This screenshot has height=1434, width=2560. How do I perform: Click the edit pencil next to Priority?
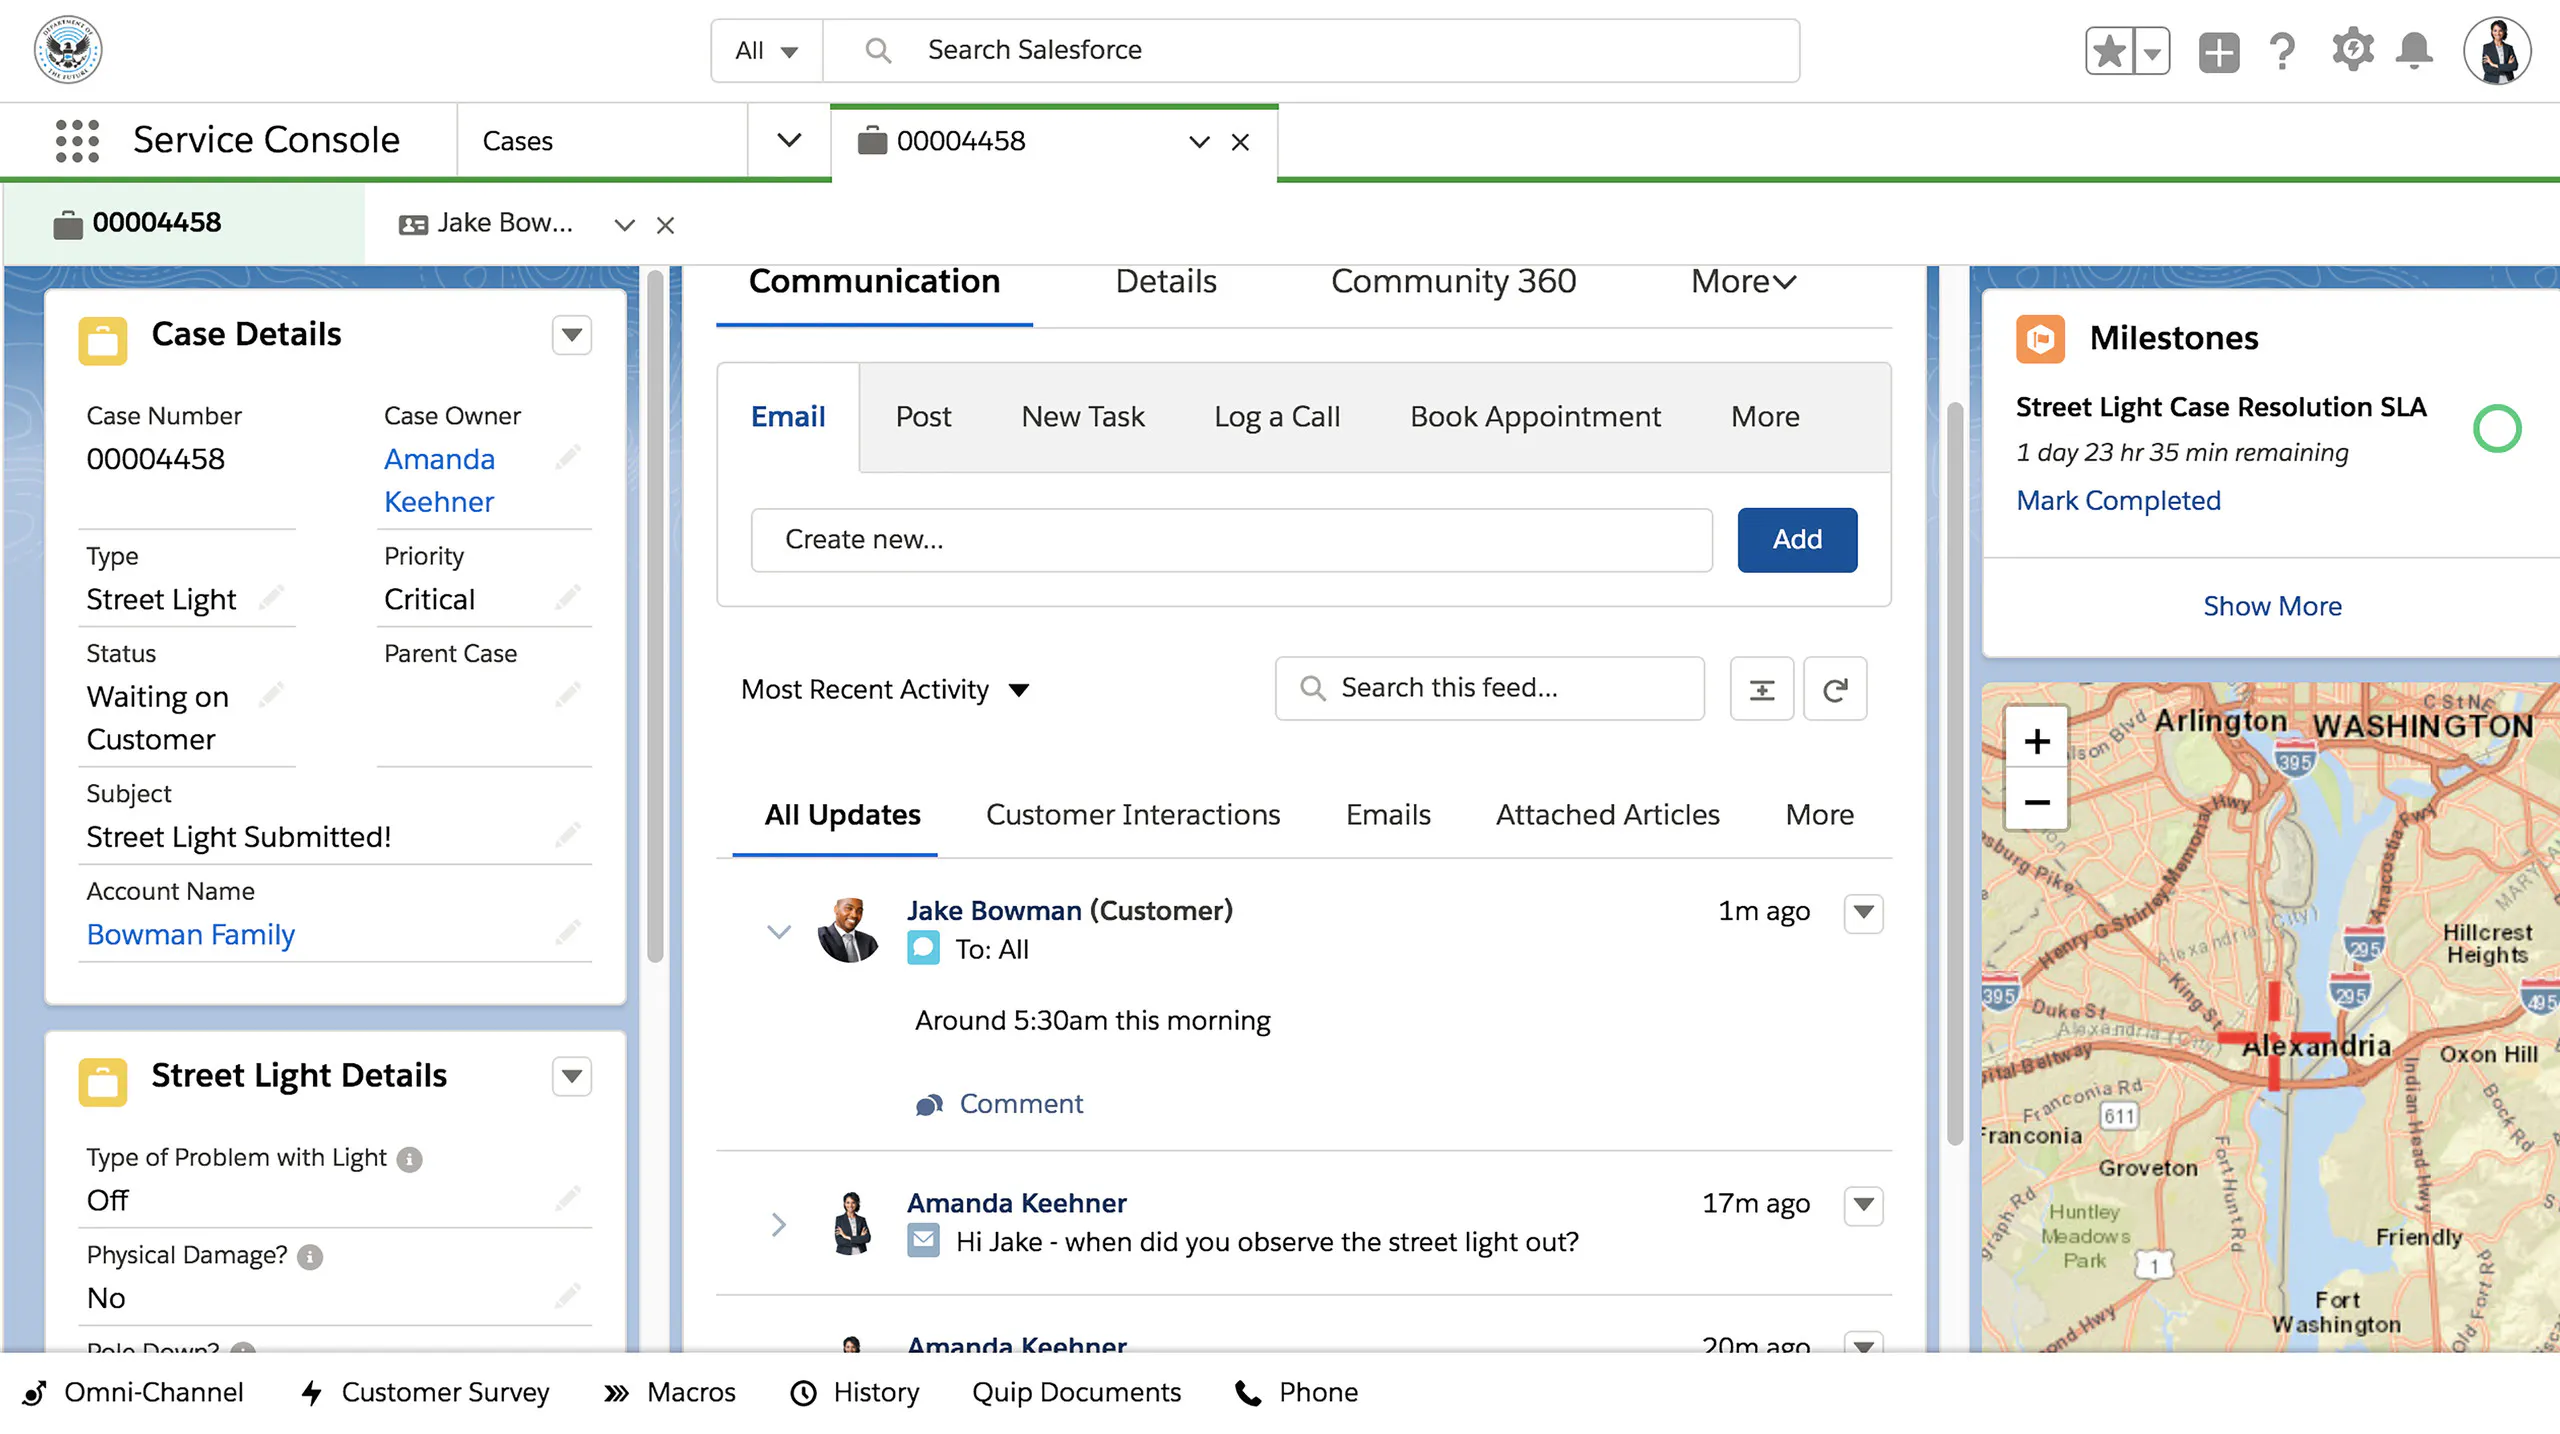point(568,598)
